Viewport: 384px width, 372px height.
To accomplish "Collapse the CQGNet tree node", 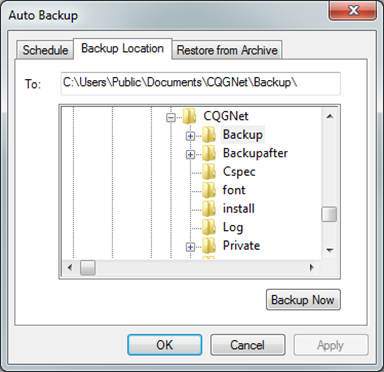I will coord(171,117).
